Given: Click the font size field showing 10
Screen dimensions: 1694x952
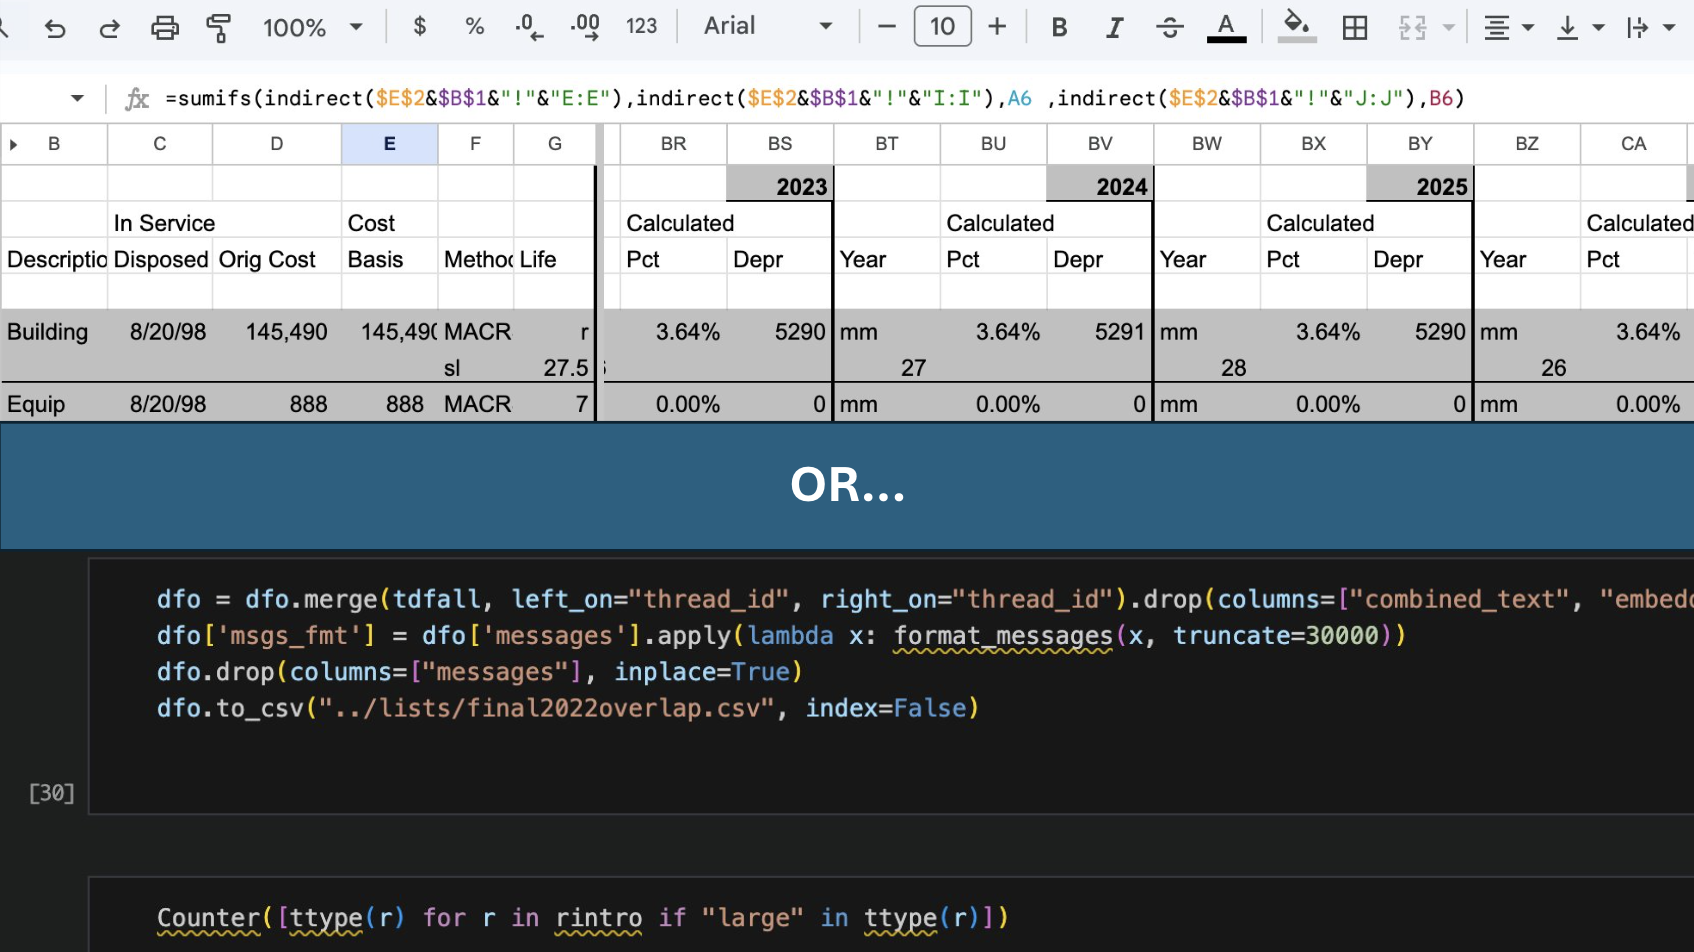Looking at the screenshot, I should [942, 26].
